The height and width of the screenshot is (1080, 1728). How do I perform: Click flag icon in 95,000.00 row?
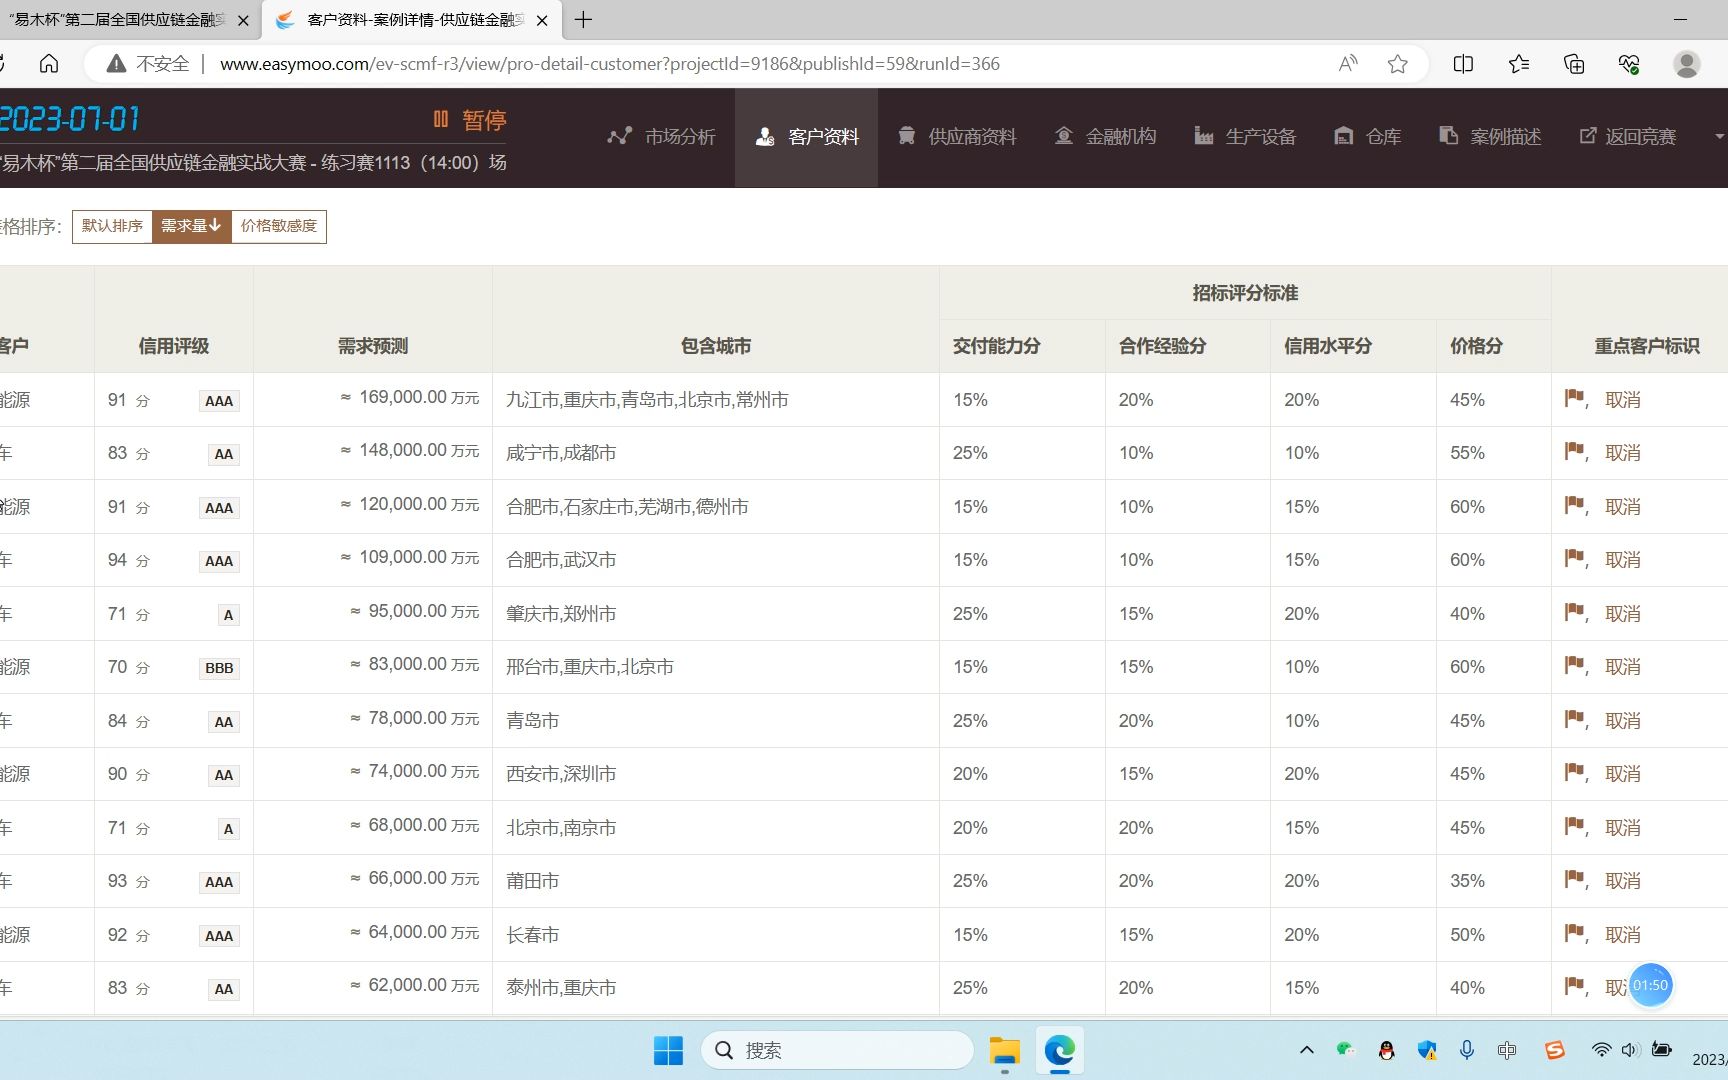pyautogui.click(x=1574, y=612)
